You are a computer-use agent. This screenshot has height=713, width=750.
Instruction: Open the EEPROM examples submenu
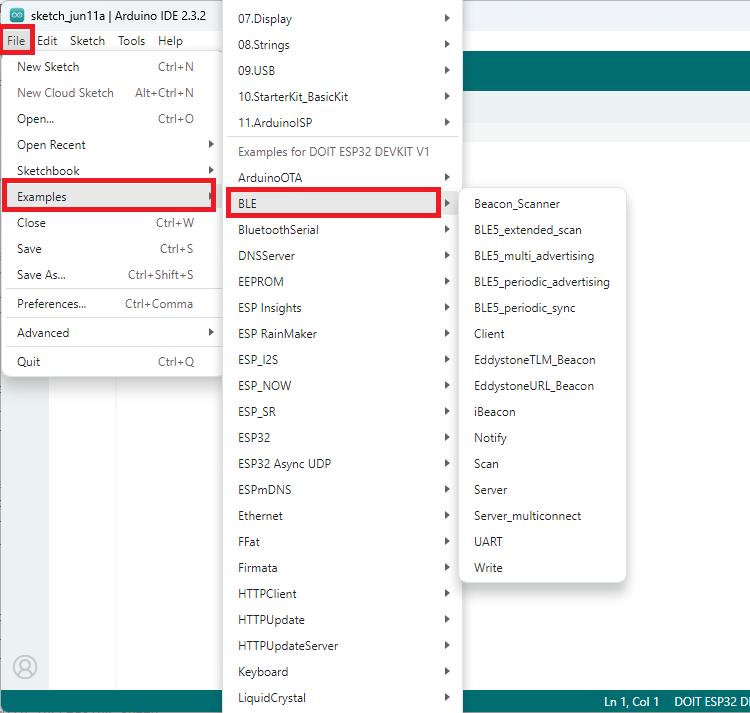(342, 282)
